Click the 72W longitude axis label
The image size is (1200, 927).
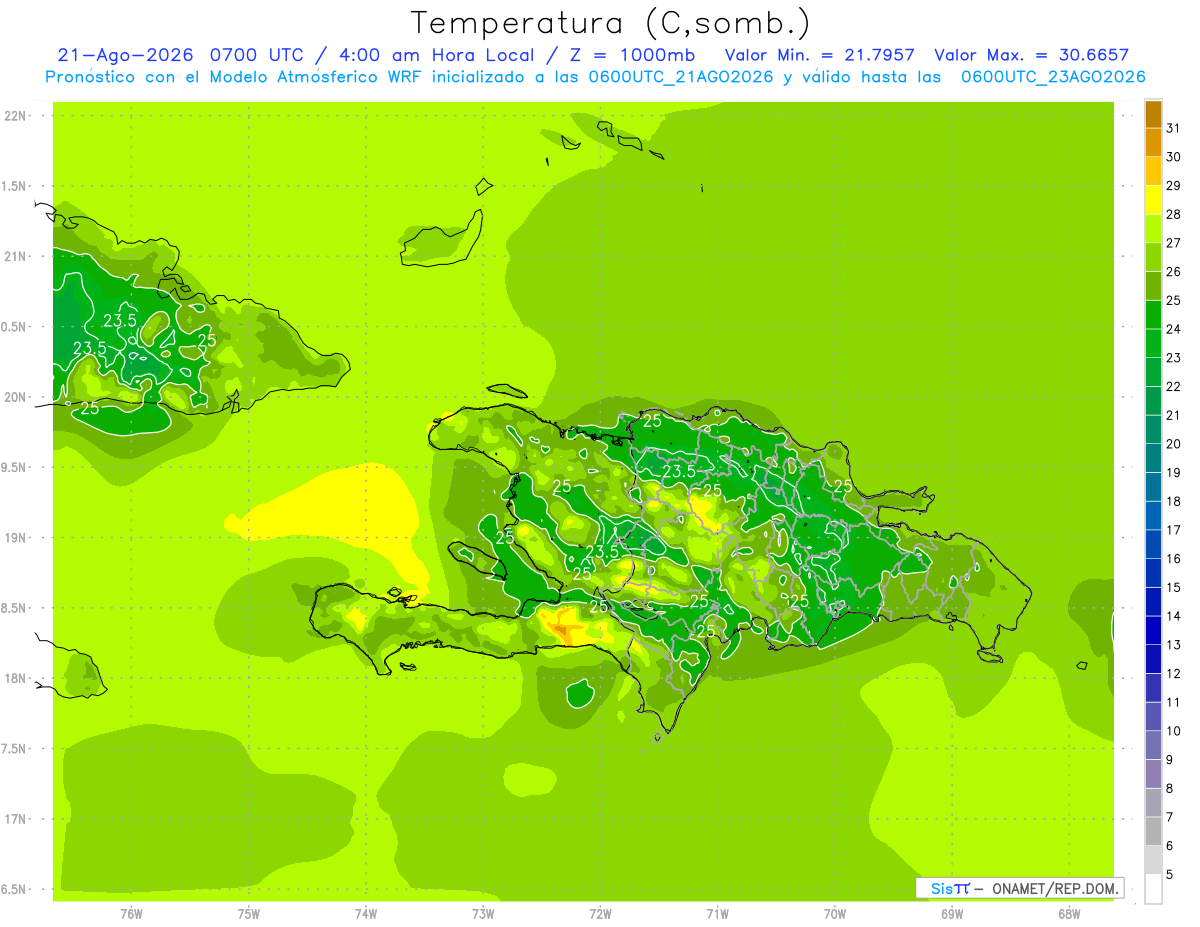(600, 914)
